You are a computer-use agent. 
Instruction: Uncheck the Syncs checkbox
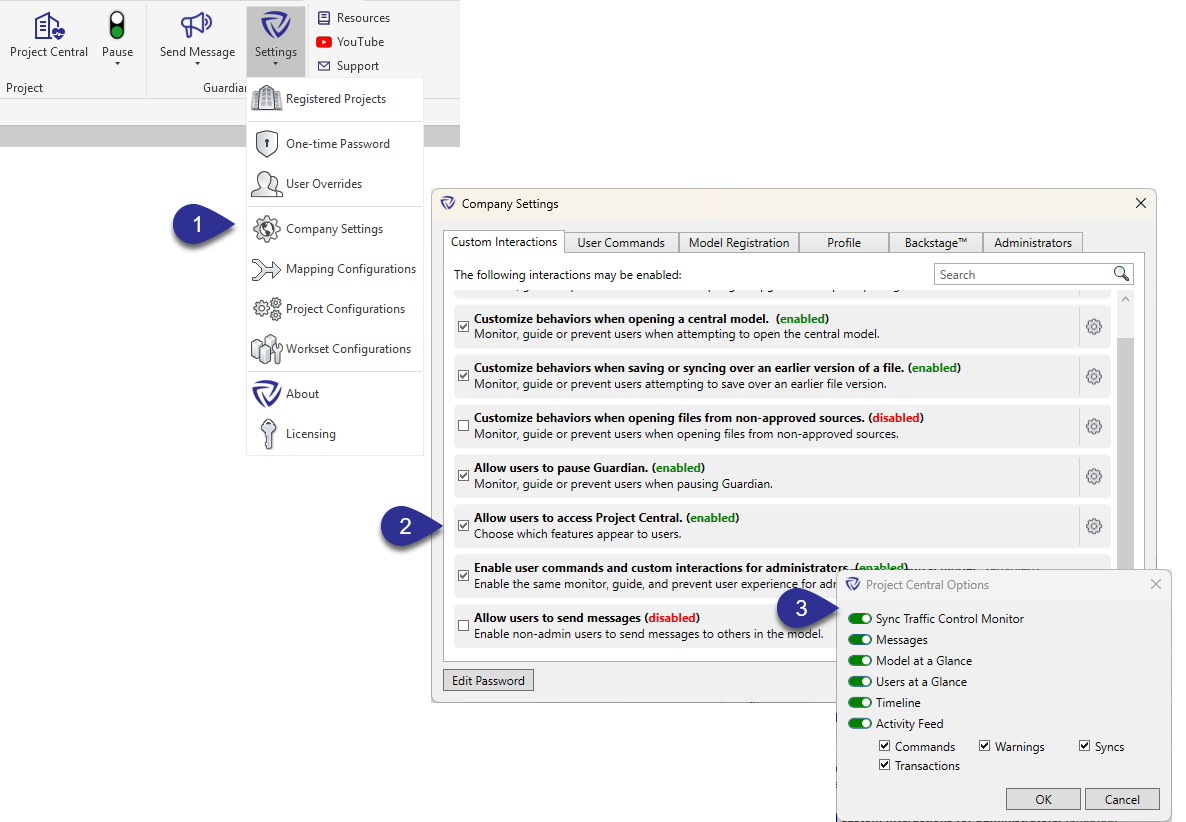pyautogui.click(x=1084, y=746)
